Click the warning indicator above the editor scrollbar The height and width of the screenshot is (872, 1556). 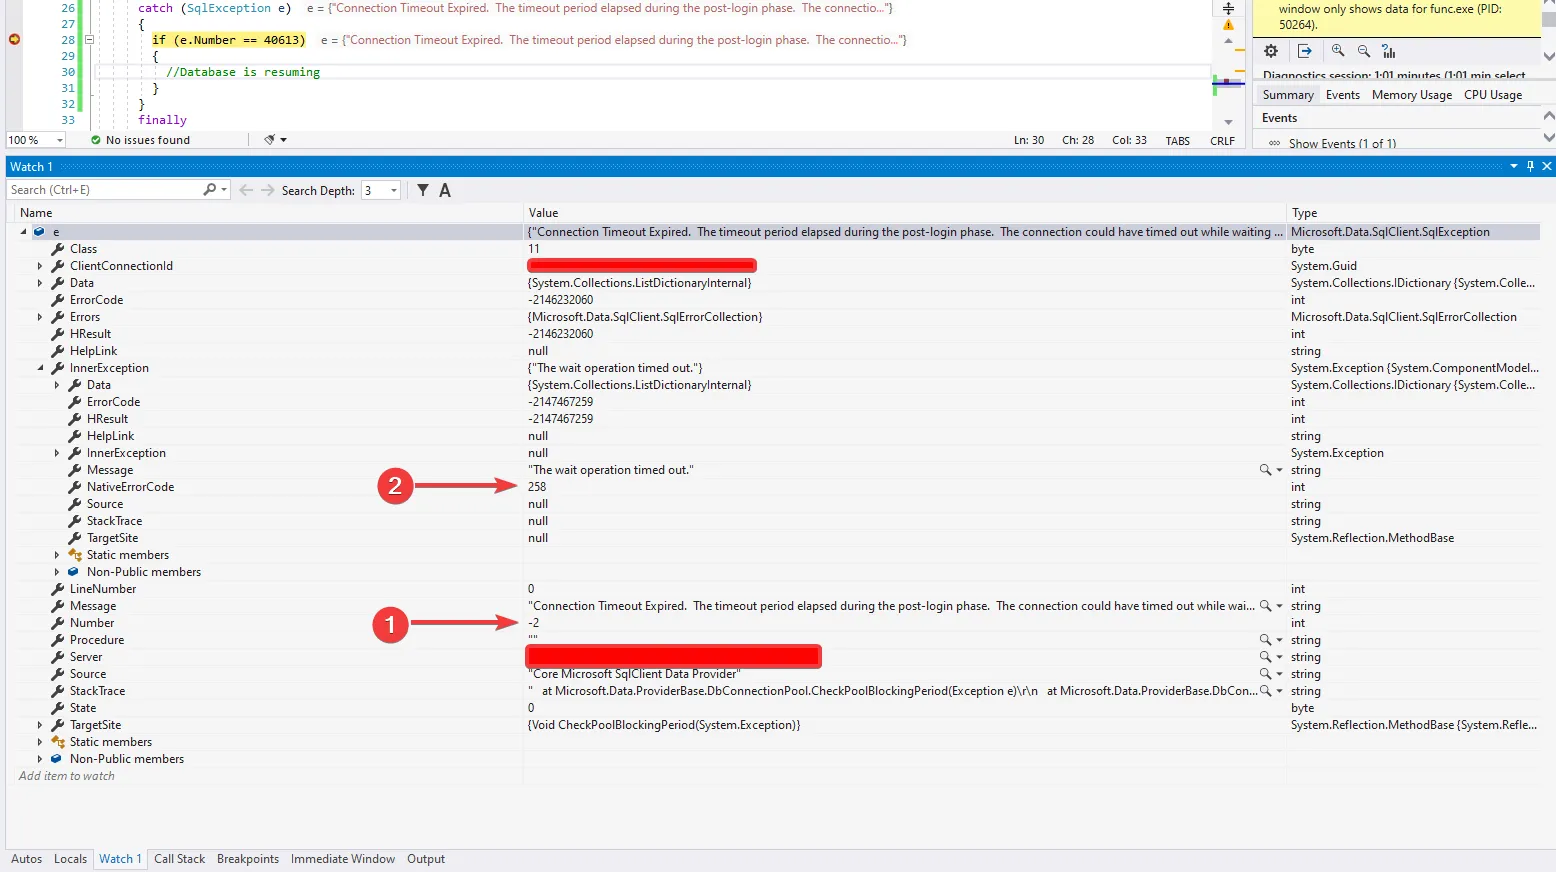(1228, 26)
